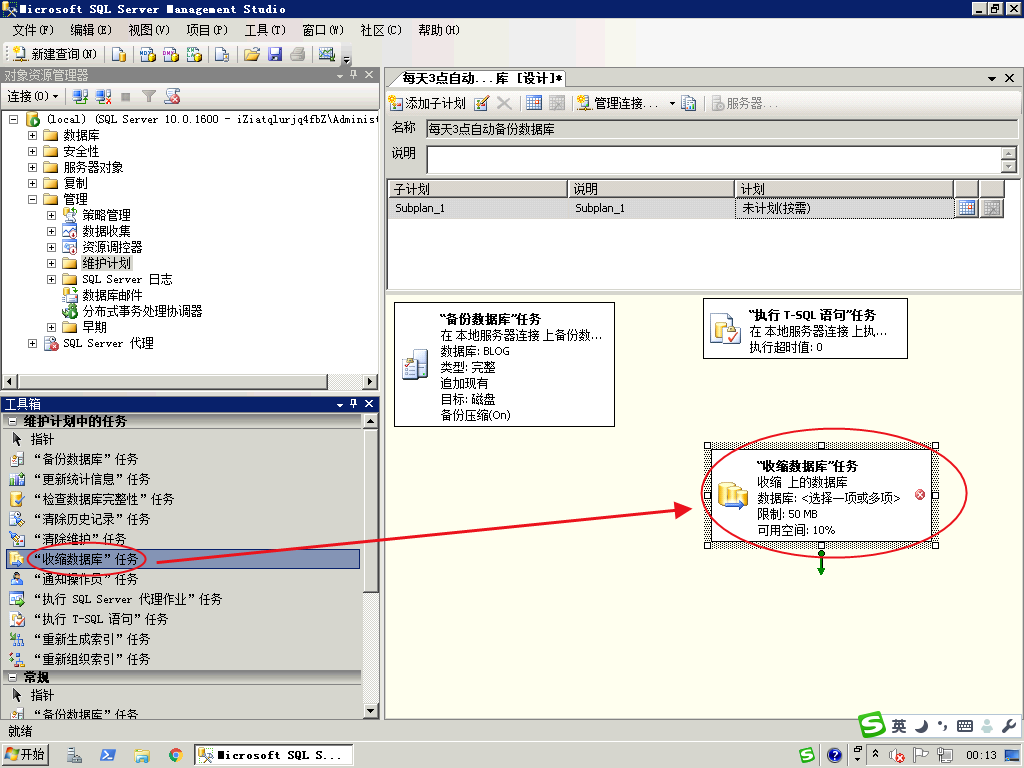Image resolution: width=1024 pixels, height=768 pixels.
Task: Click the toolbox scrollbar down arrow
Action: (370, 711)
